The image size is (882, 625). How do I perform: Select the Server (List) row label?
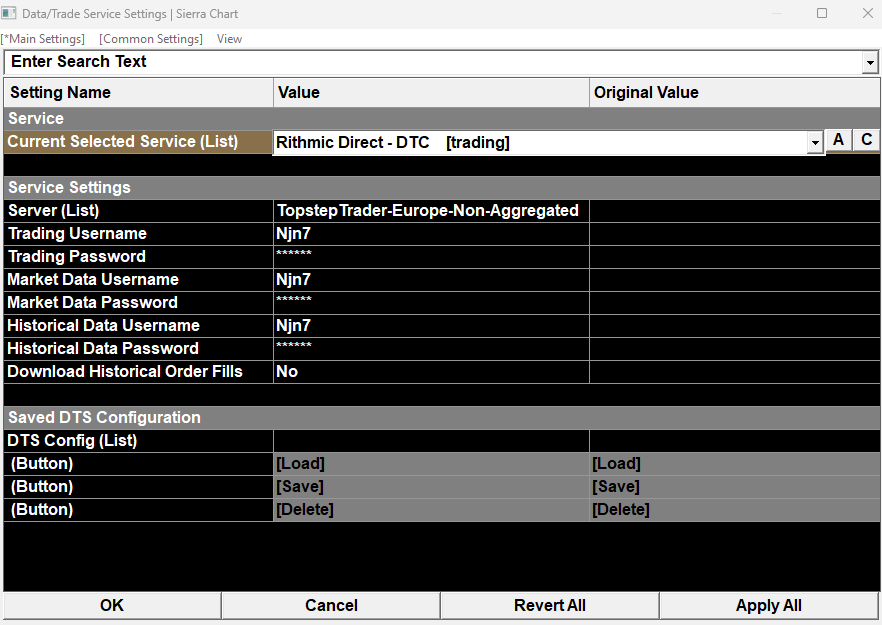click(138, 211)
